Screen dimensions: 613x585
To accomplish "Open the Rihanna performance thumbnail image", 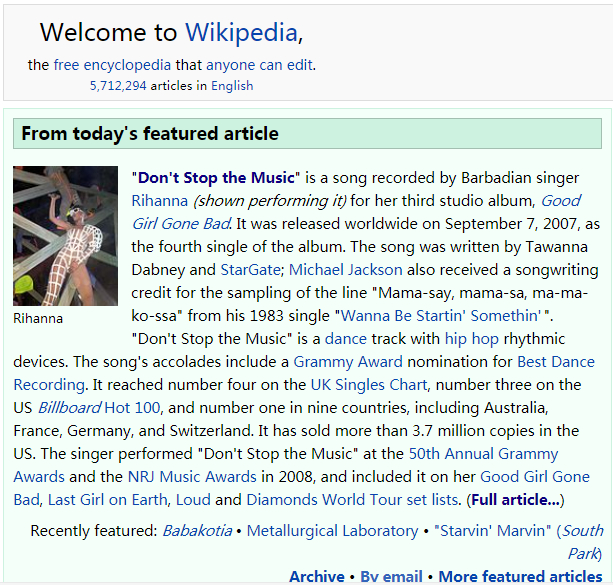I will (x=65, y=236).
